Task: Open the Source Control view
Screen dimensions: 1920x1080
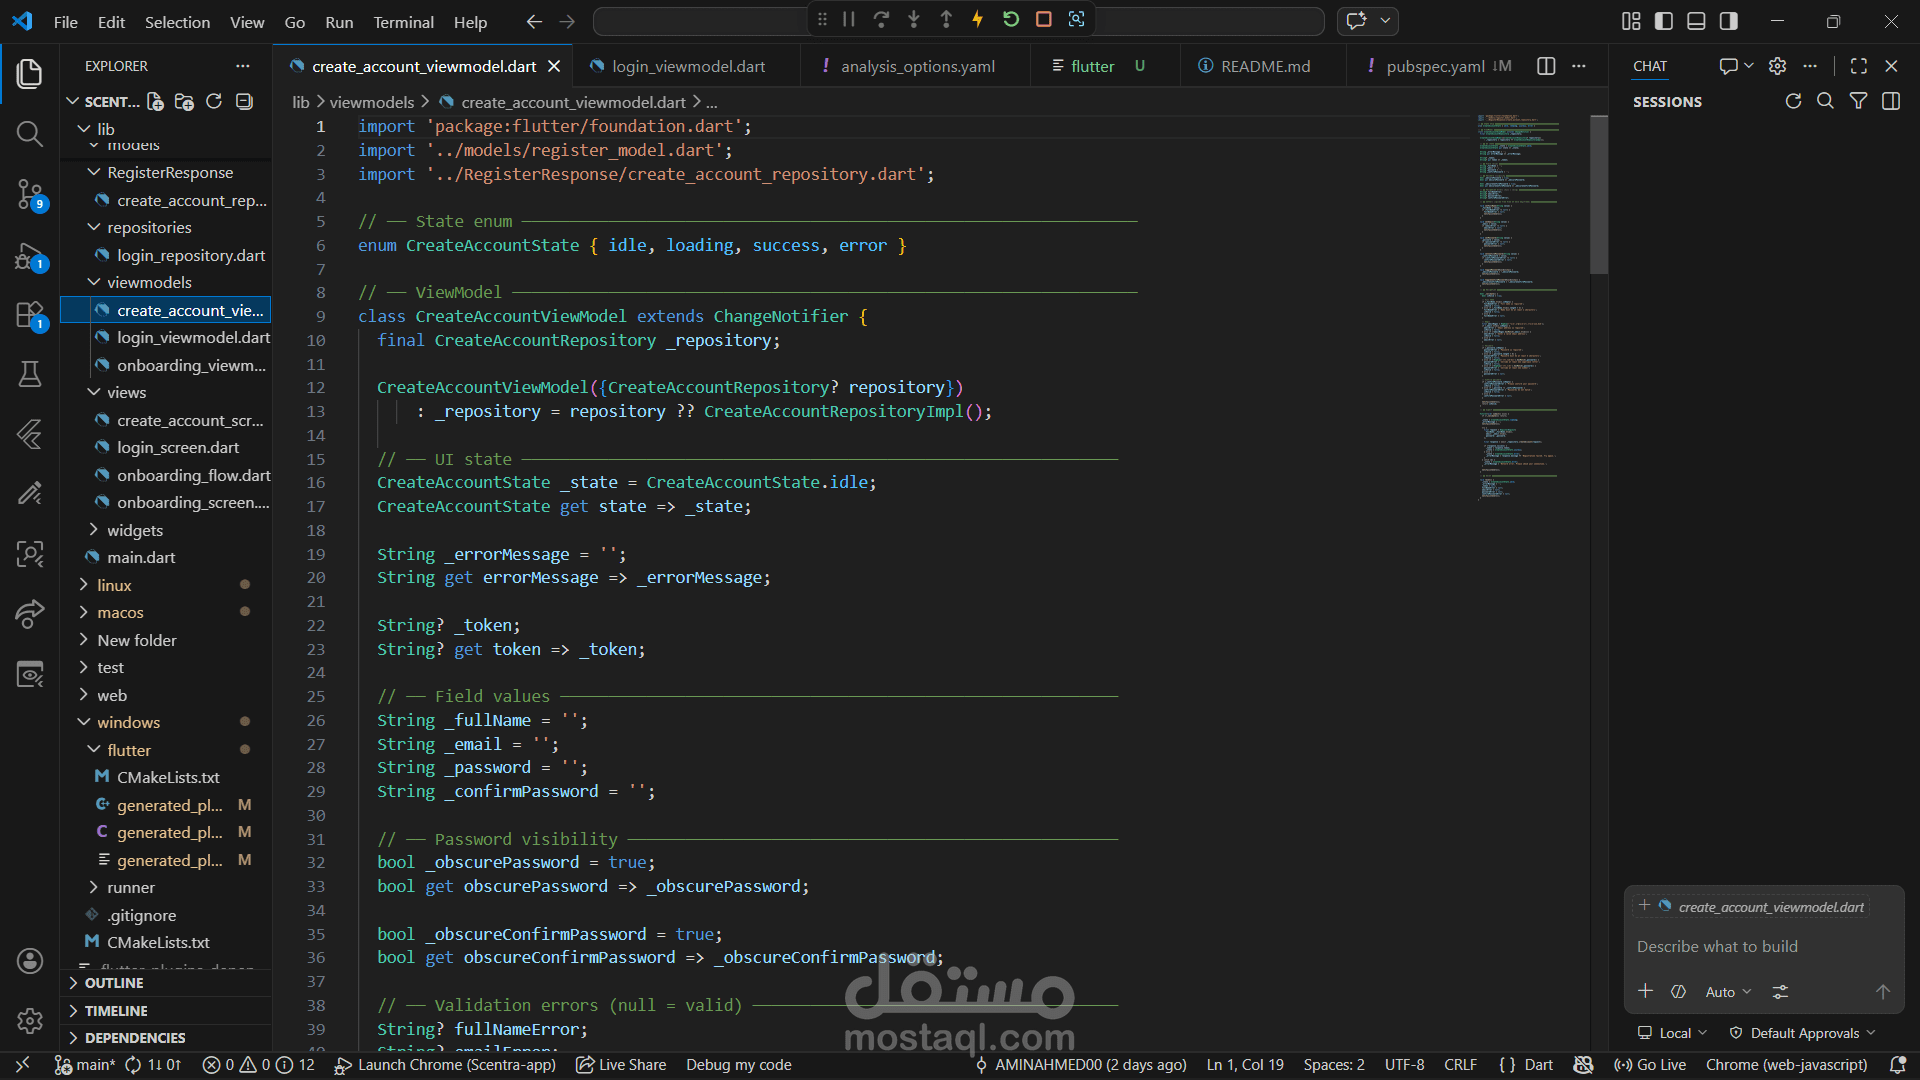Action: 30,194
